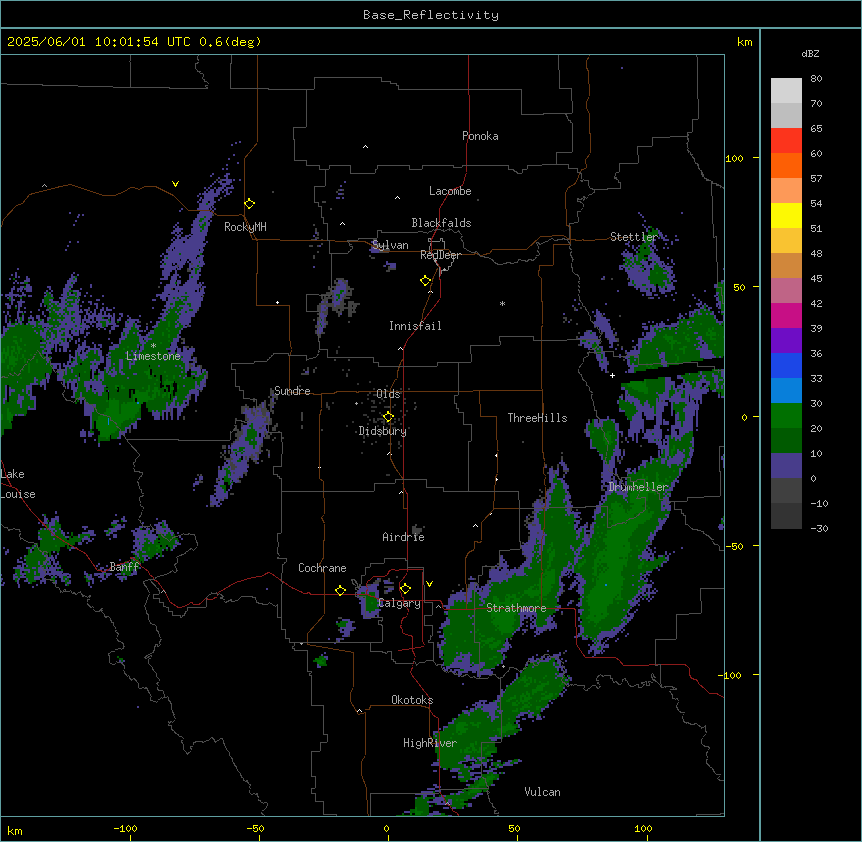Click the Olds town label

pos(388,394)
